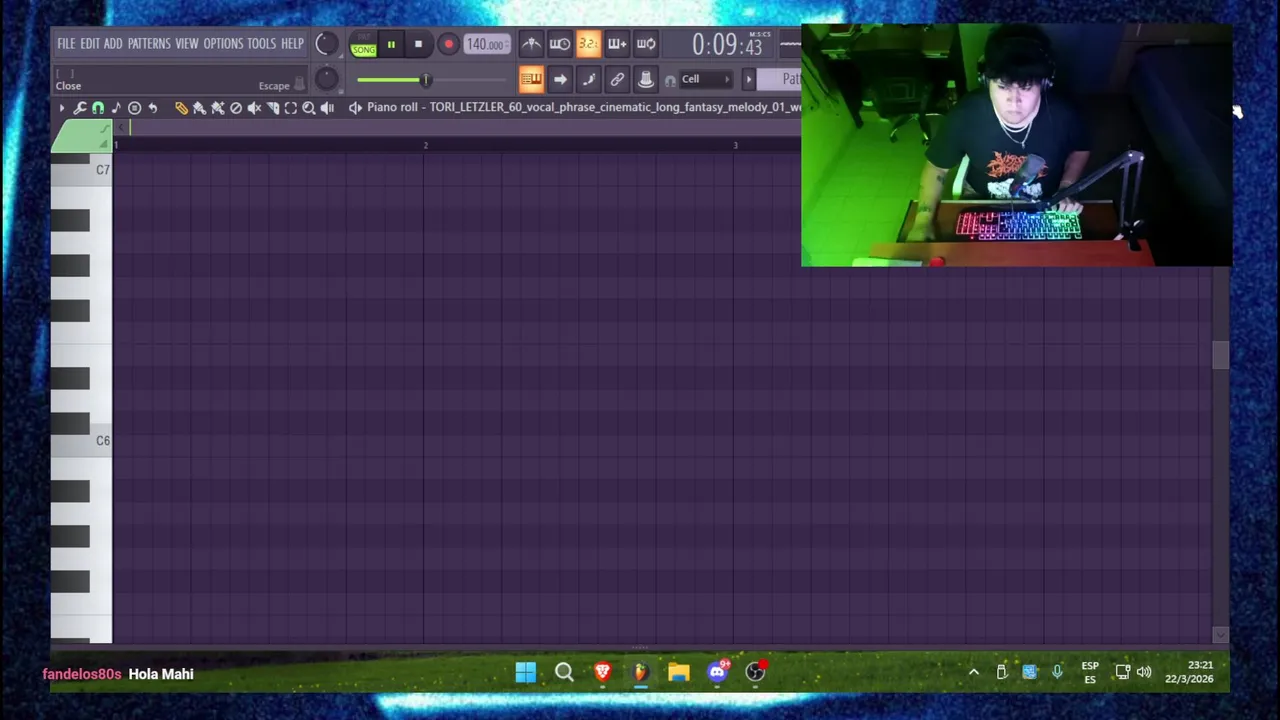The height and width of the screenshot is (720, 1280).
Task: Toggle the note/clip grouping link button
Action: tap(617, 79)
